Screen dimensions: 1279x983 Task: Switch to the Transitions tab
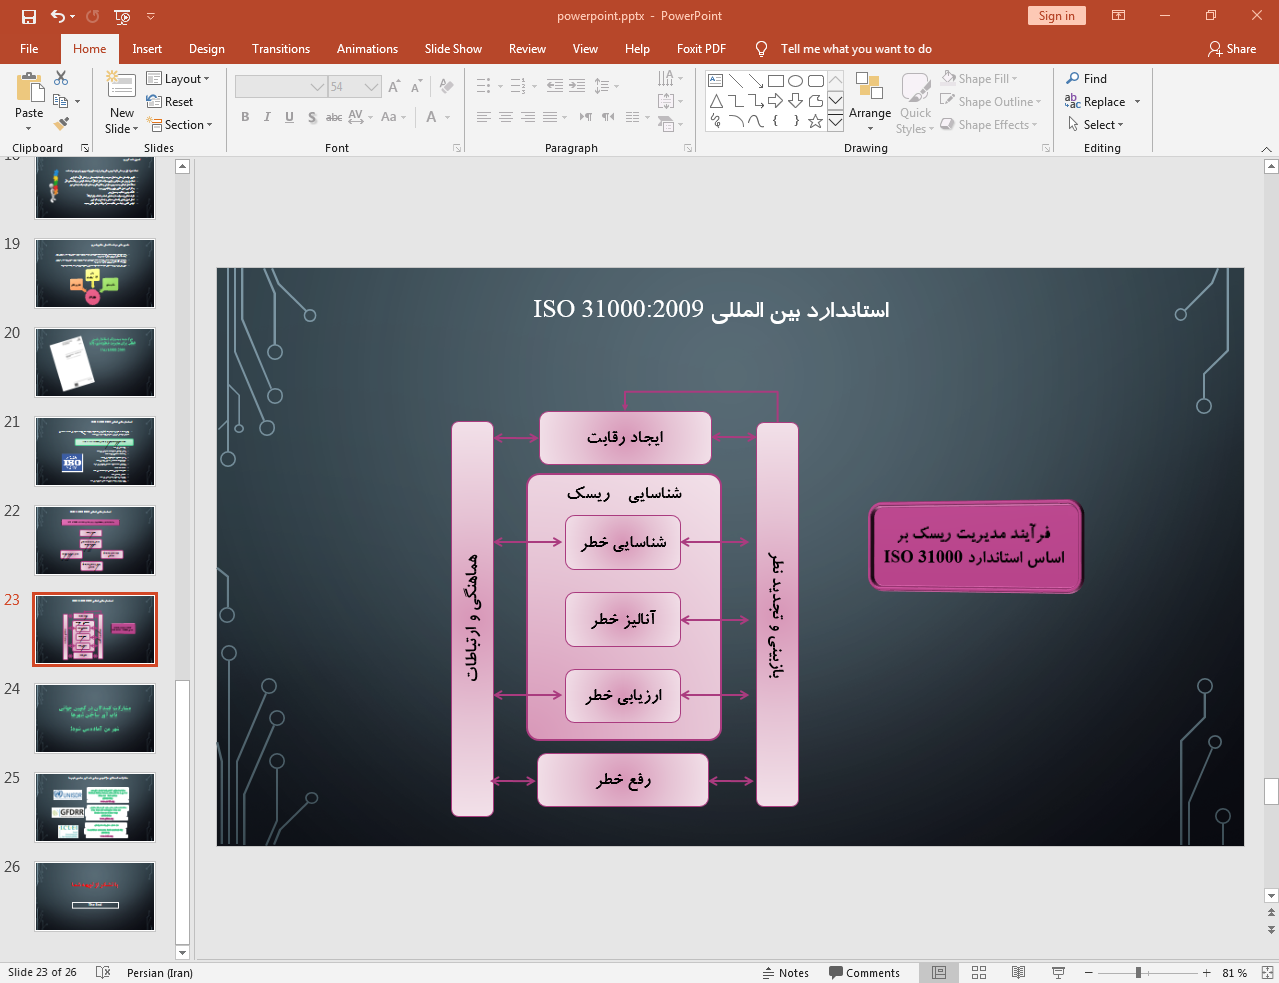point(281,48)
